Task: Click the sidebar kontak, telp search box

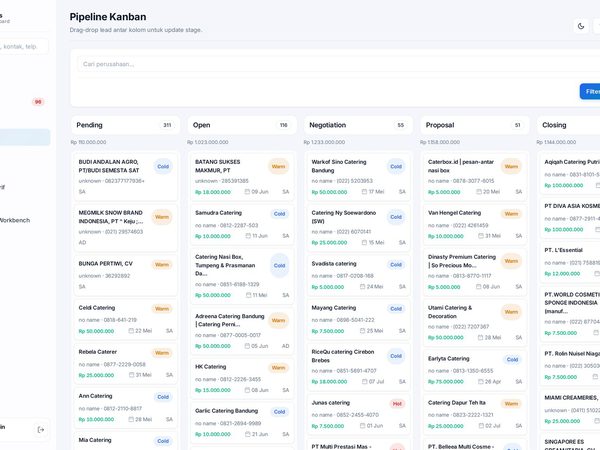Action: (x=24, y=46)
